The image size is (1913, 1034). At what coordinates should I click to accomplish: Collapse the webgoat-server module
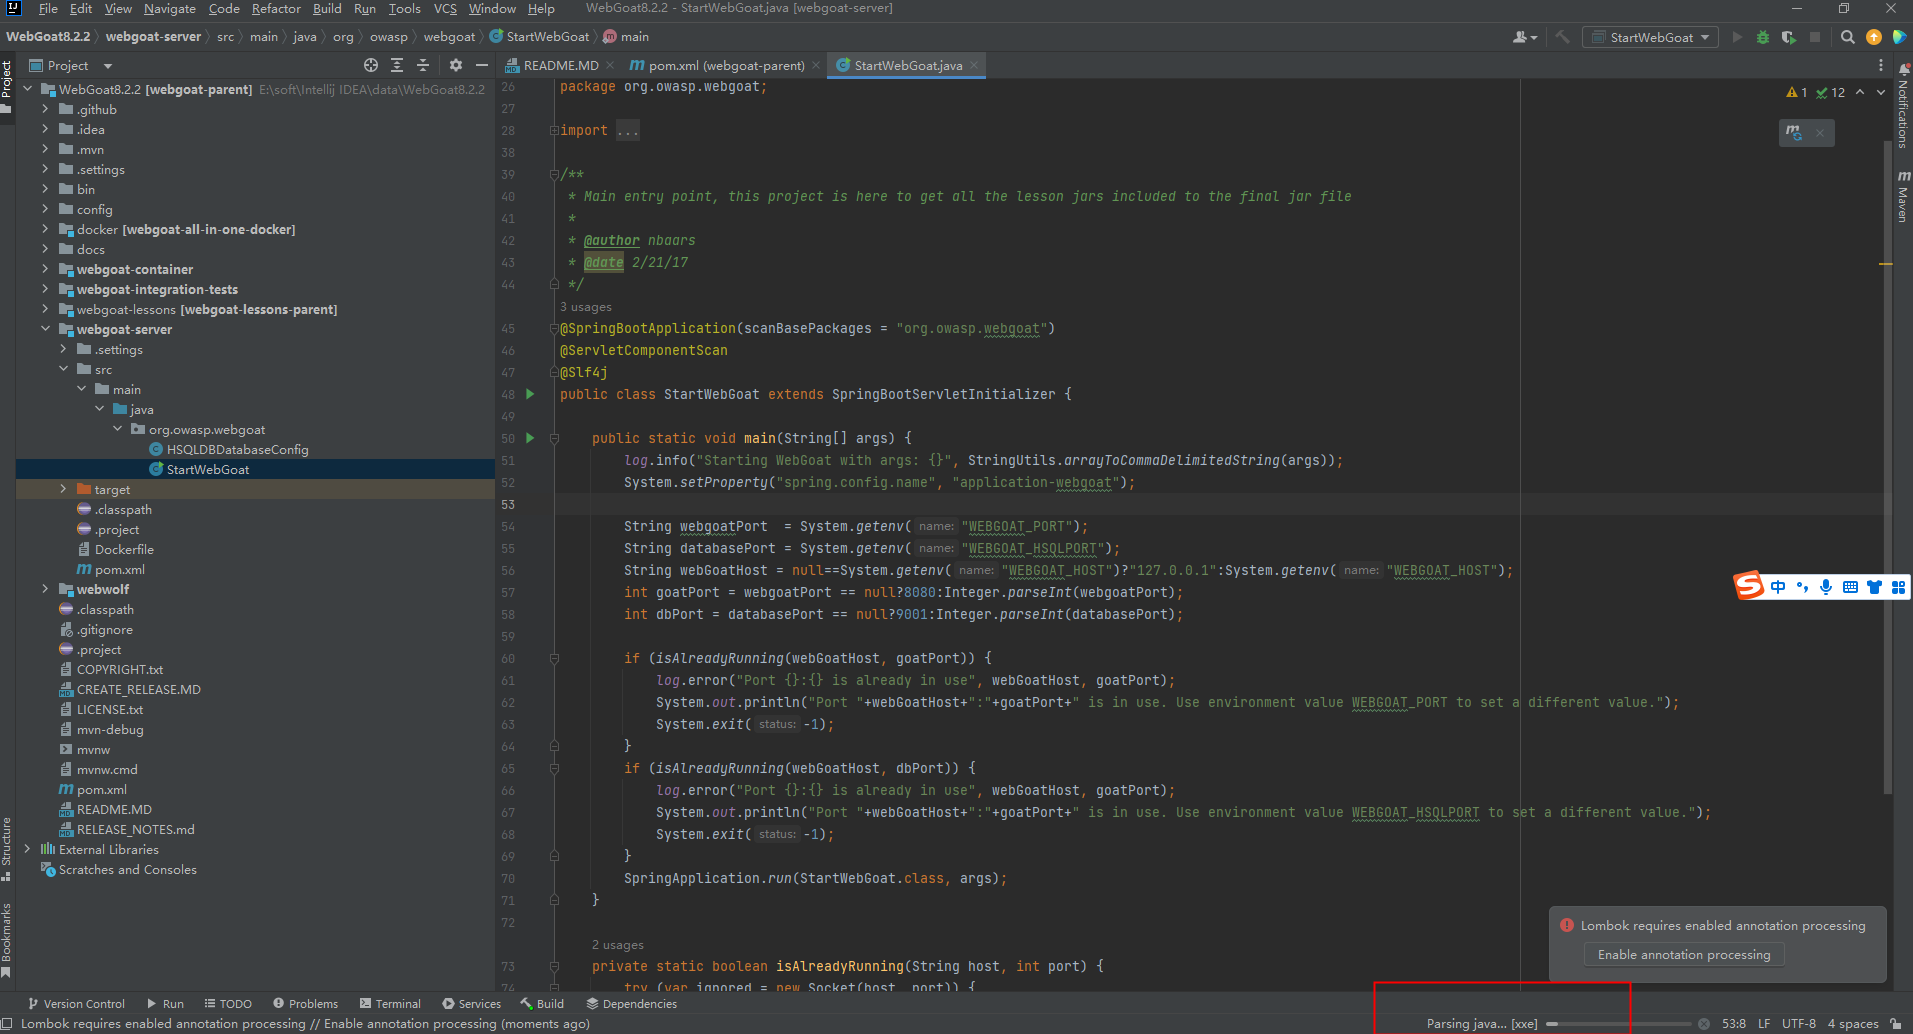pyautogui.click(x=45, y=329)
